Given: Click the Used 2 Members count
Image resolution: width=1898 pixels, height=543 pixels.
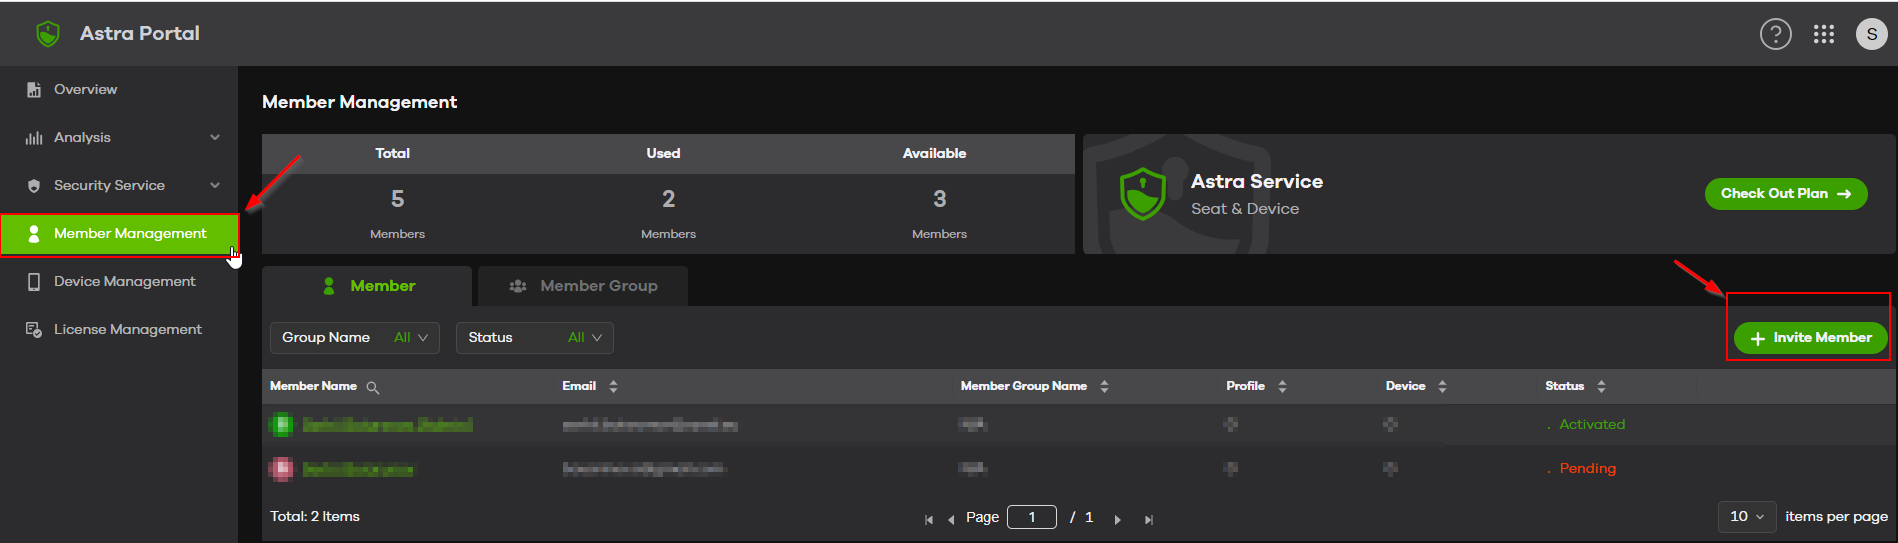Looking at the screenshot, I should (x=668, y=199).
